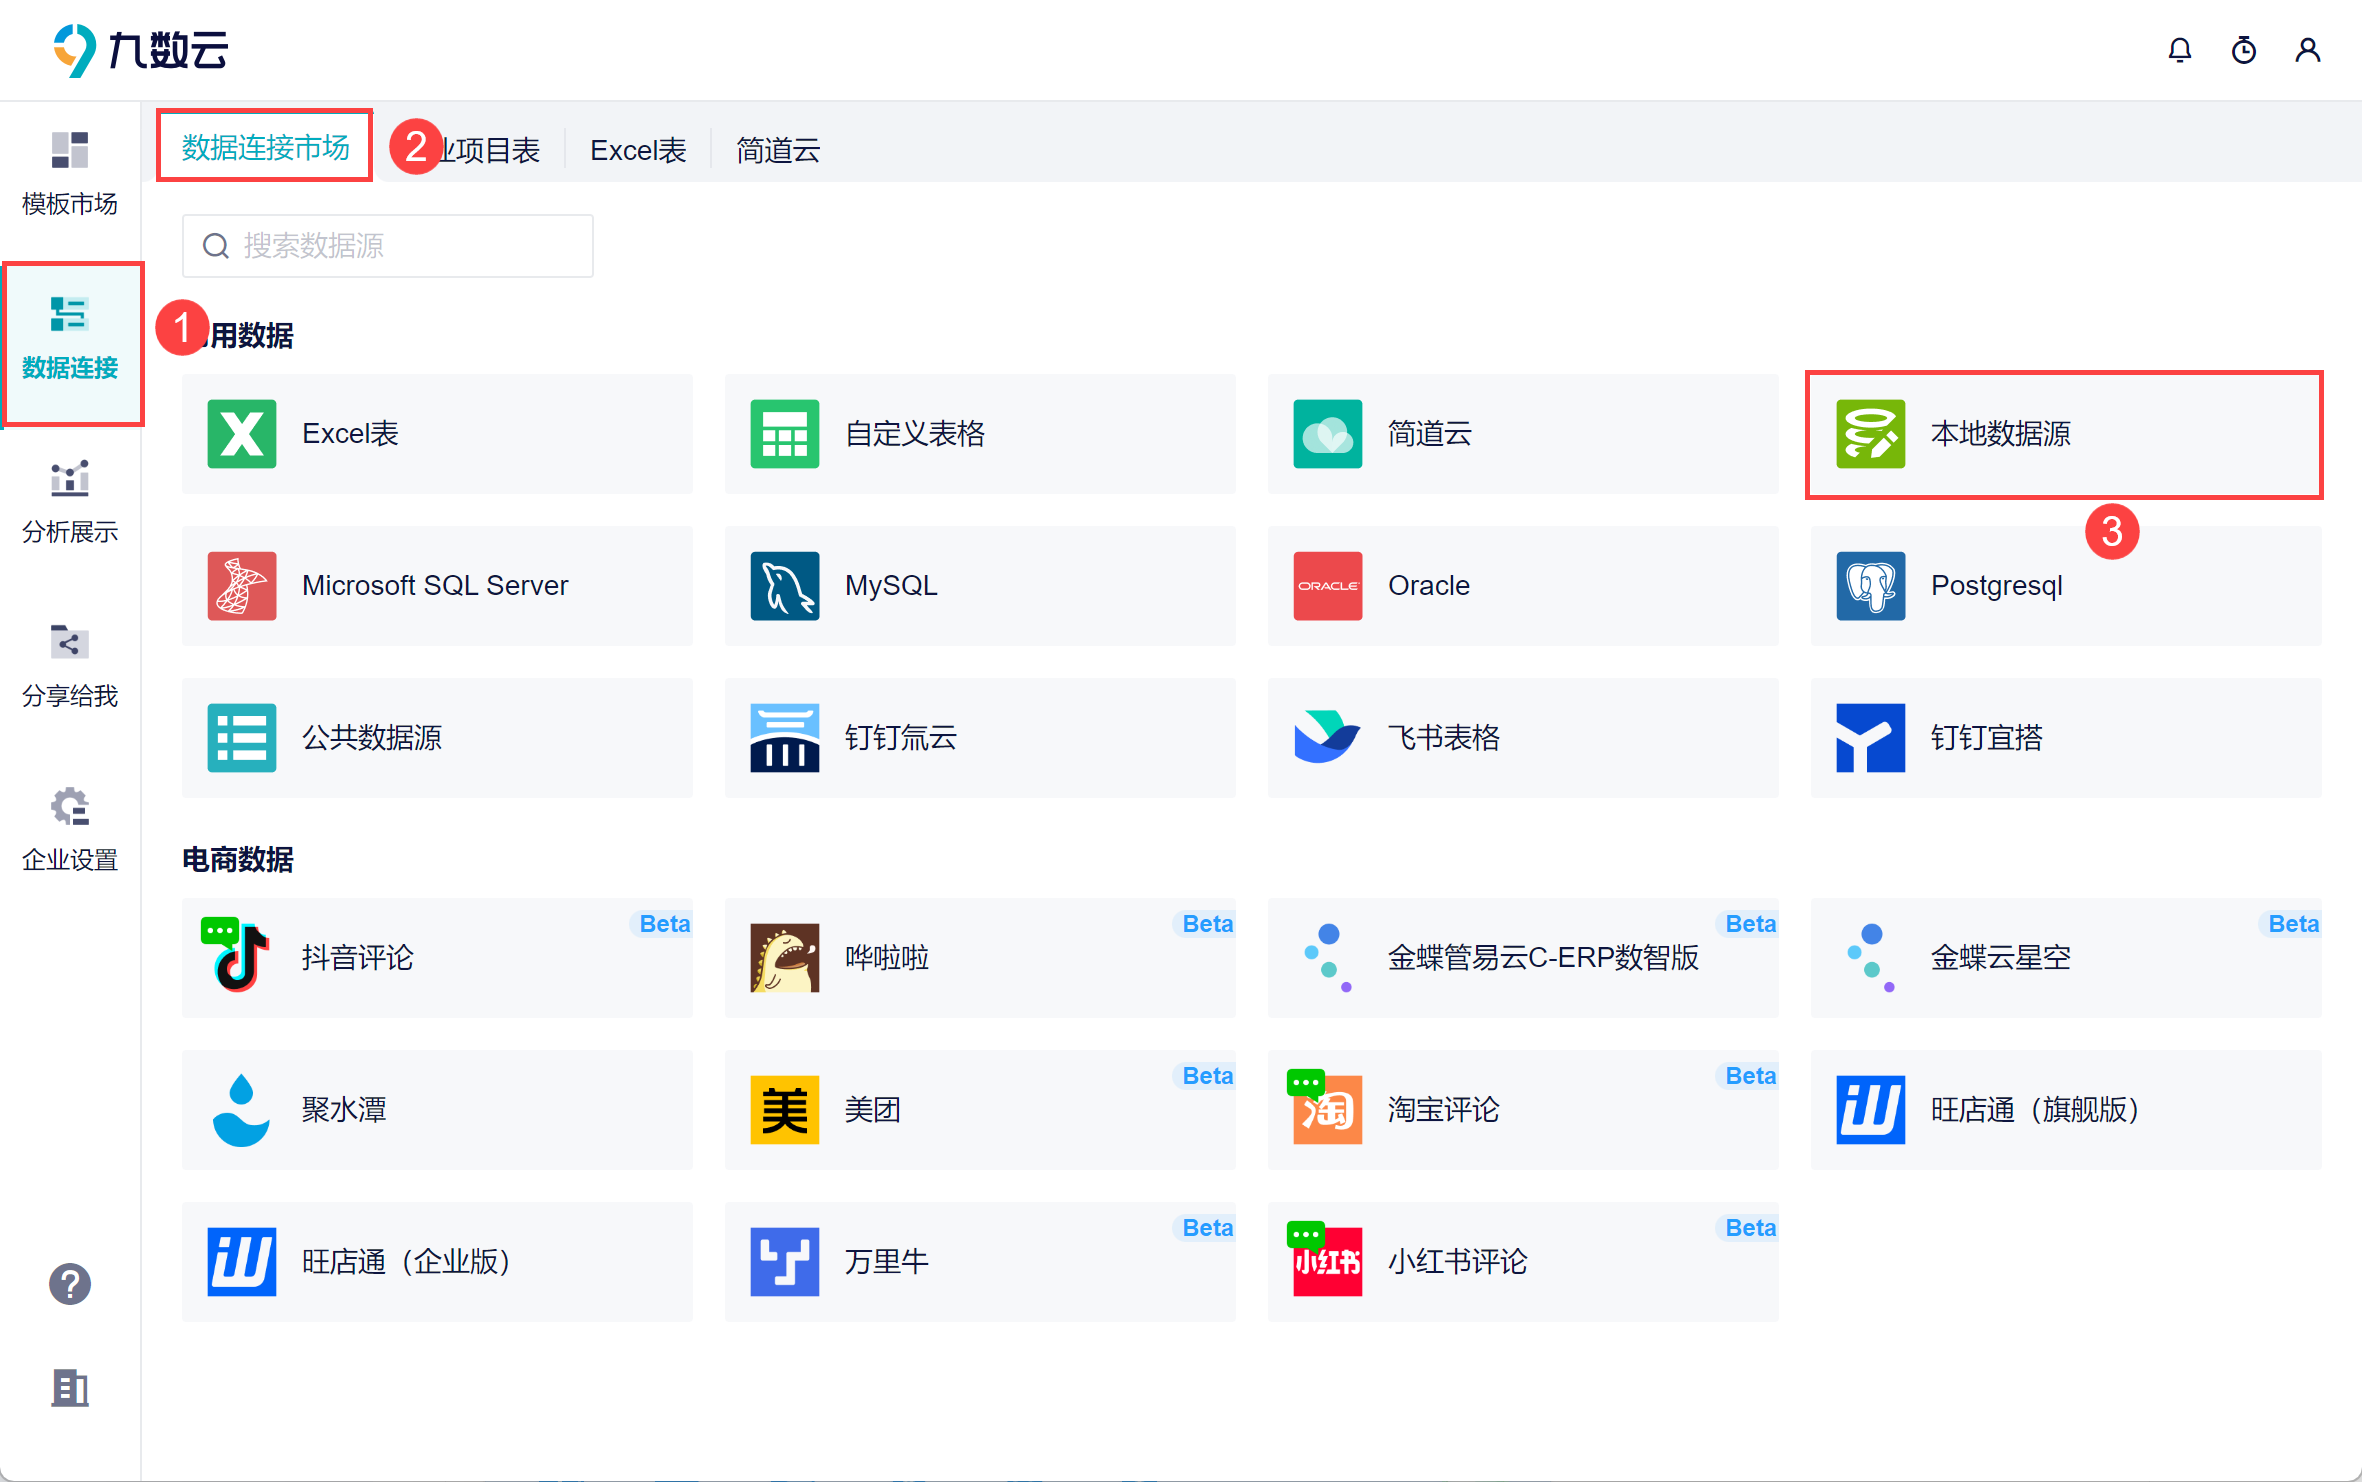The height and width of the screenshot is (1482, 2362).
Task: Open 分析展示 sidebar section
Action: tap(70, 502)
